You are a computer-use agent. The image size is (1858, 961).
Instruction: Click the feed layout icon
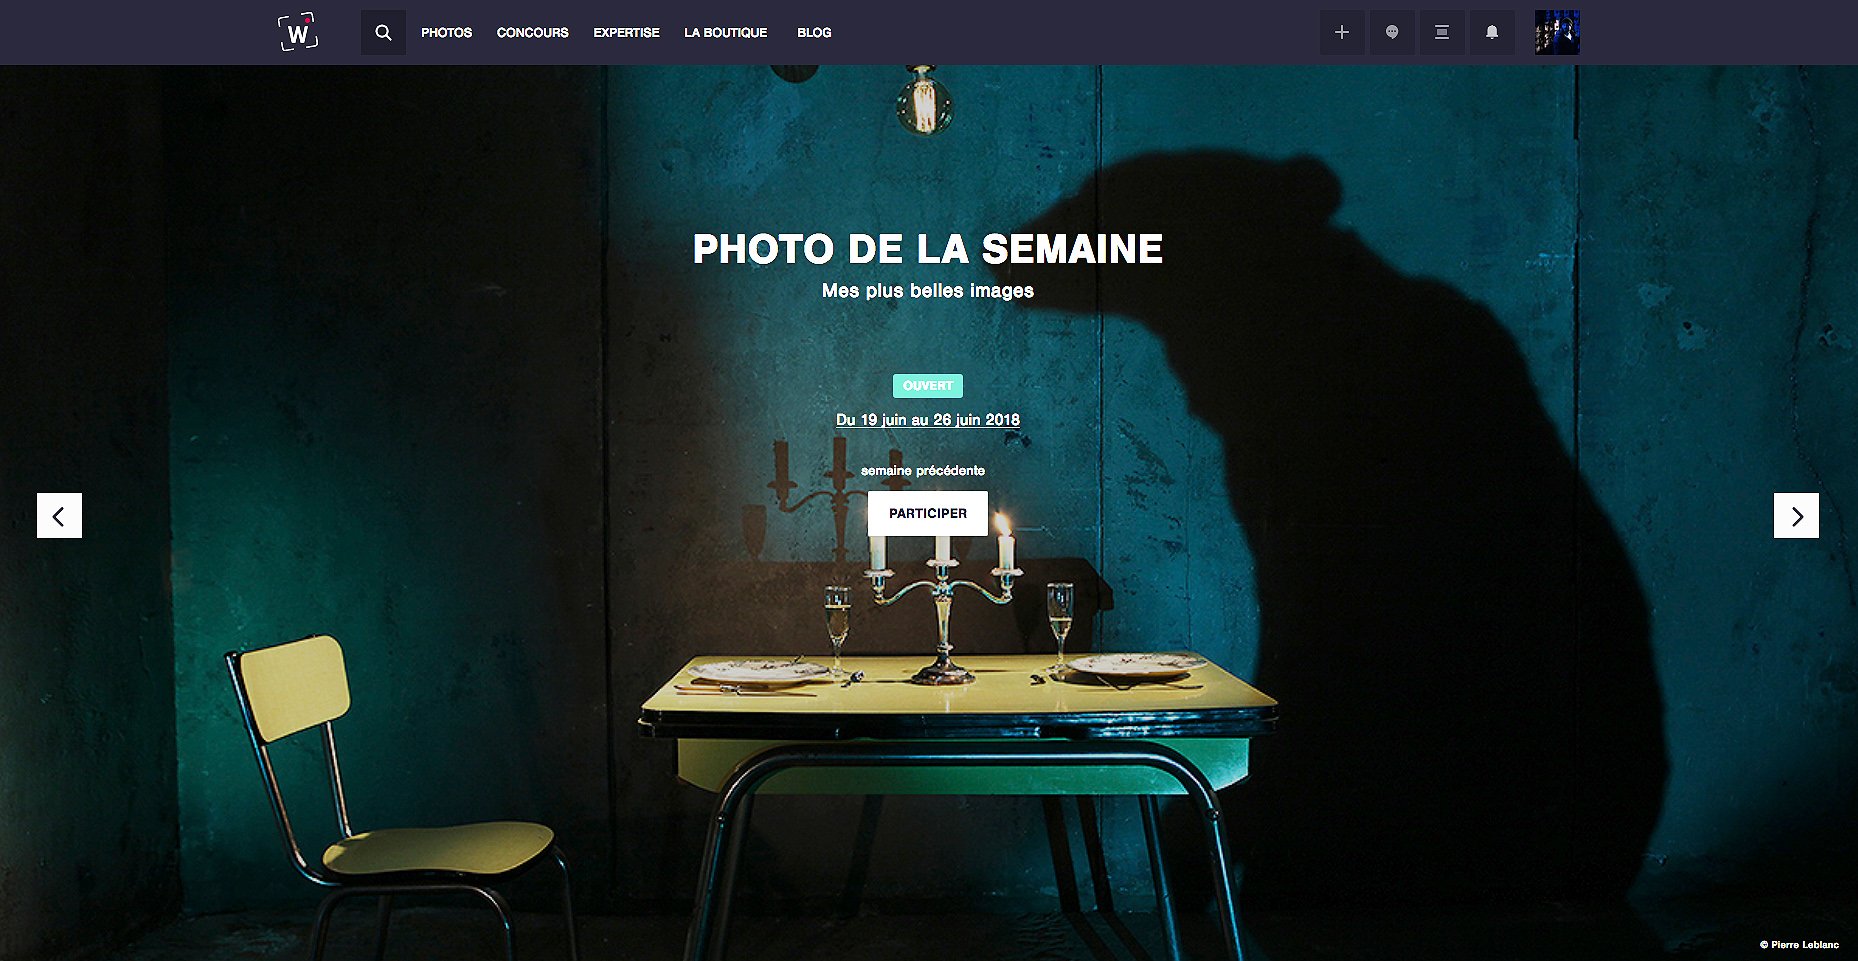click(x=1442, y=32)
